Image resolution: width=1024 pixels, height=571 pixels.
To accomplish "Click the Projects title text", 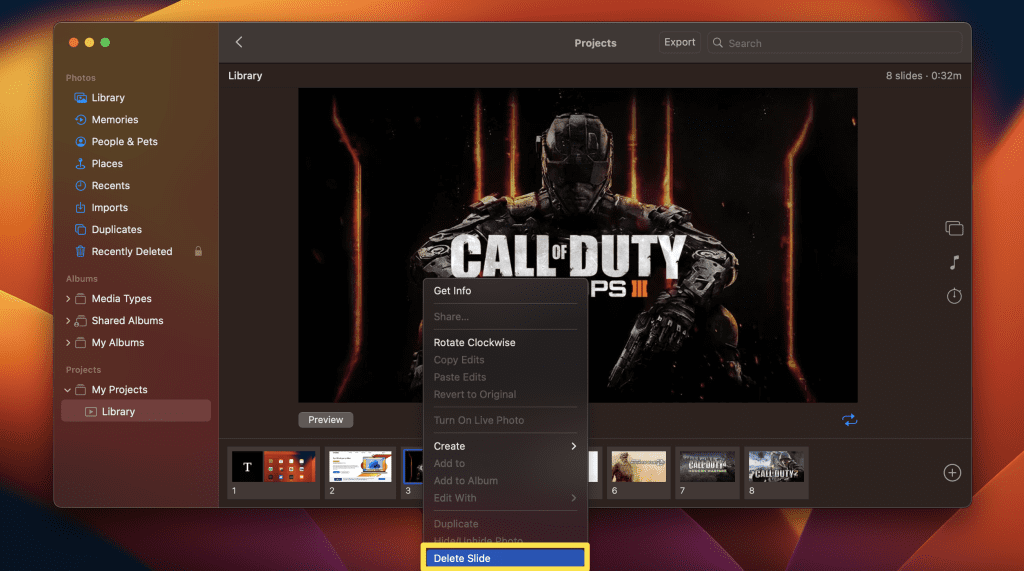I will pyautogui.click(x=595, y=43).
